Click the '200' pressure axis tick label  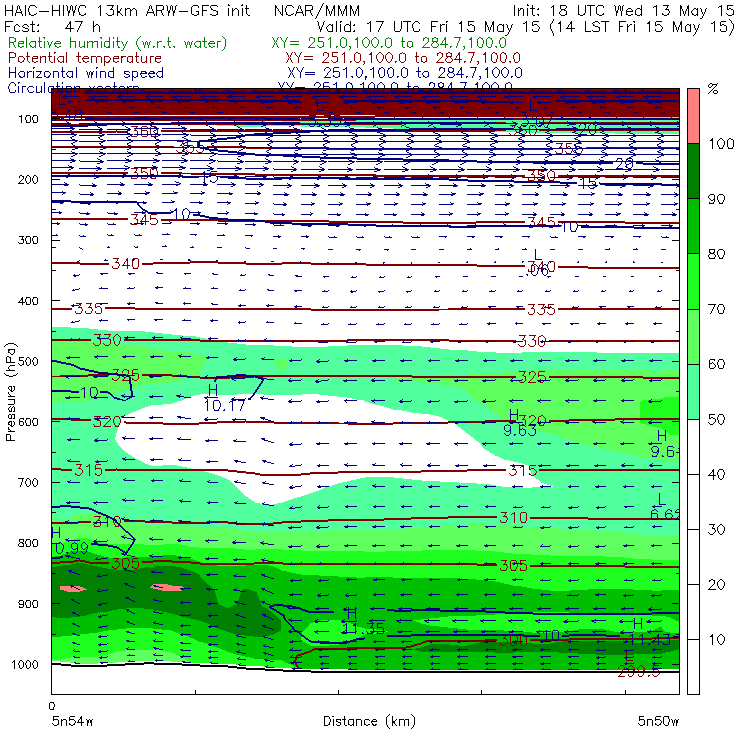(28, 179)
